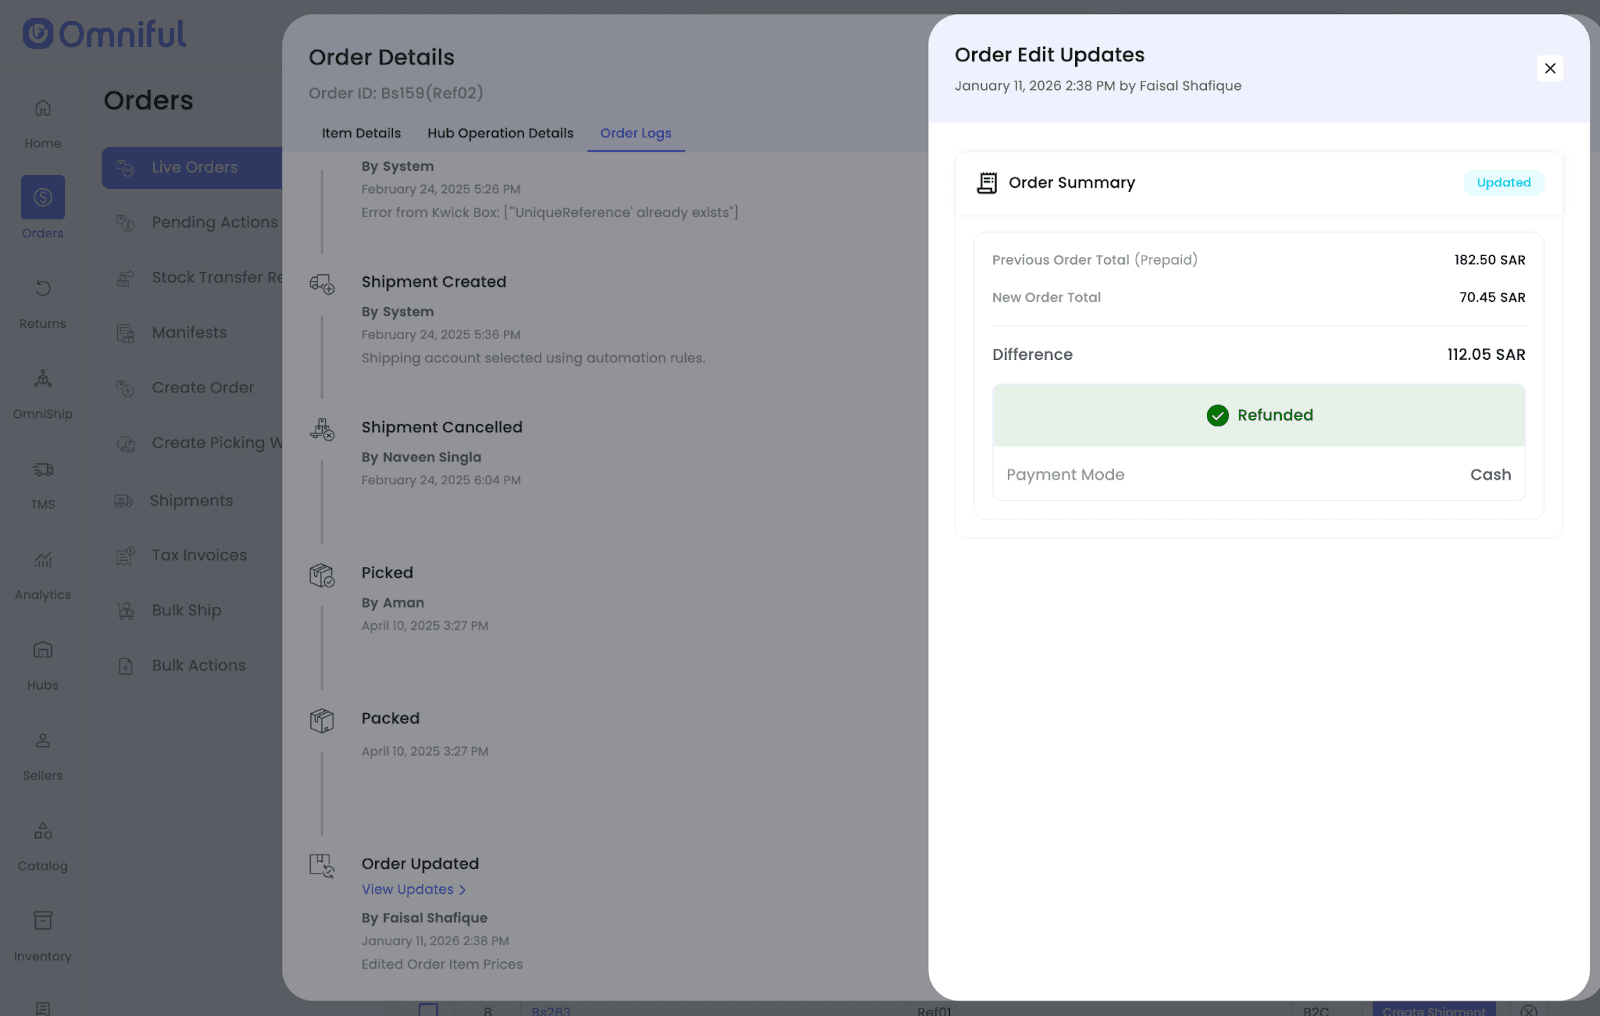Click the Omniful logo

104,34
